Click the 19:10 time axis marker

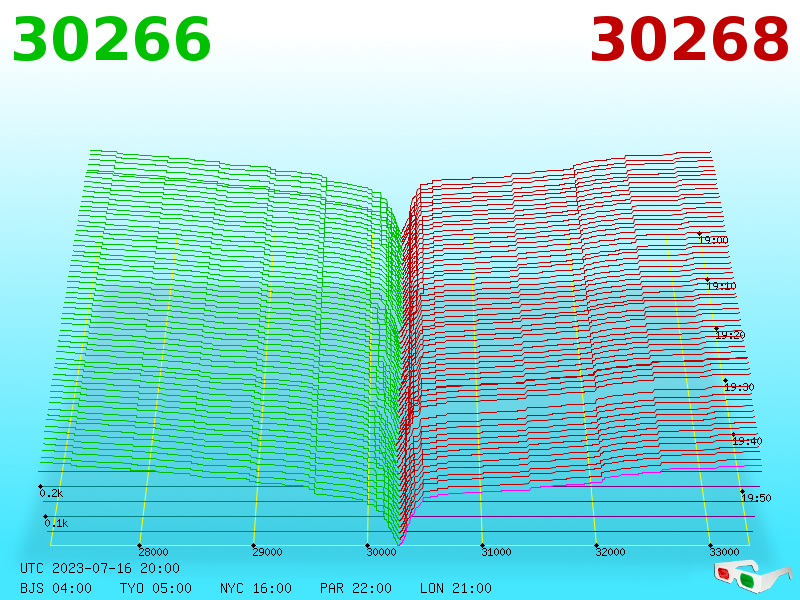pos(721,286)
